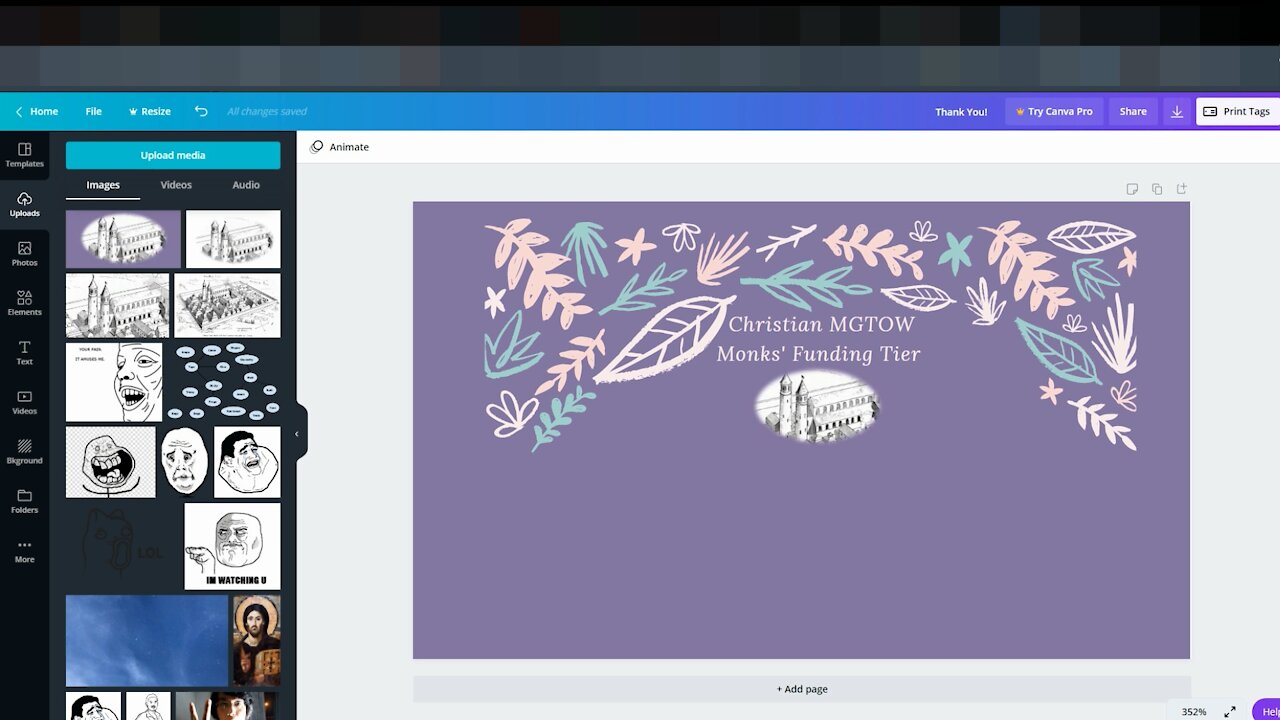Select the IM WATCHING U meme thumbnail
The width and height of the screenshot is (1280, 720).
pyautogui.click(x=233, y=546)
